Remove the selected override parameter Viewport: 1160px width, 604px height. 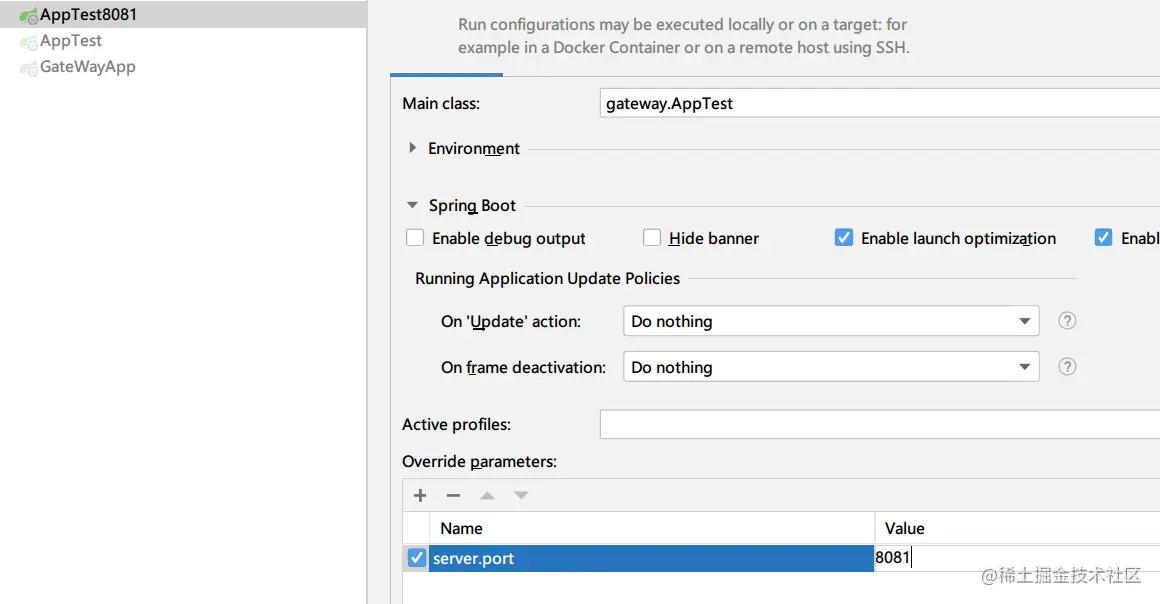coord(453,495)
